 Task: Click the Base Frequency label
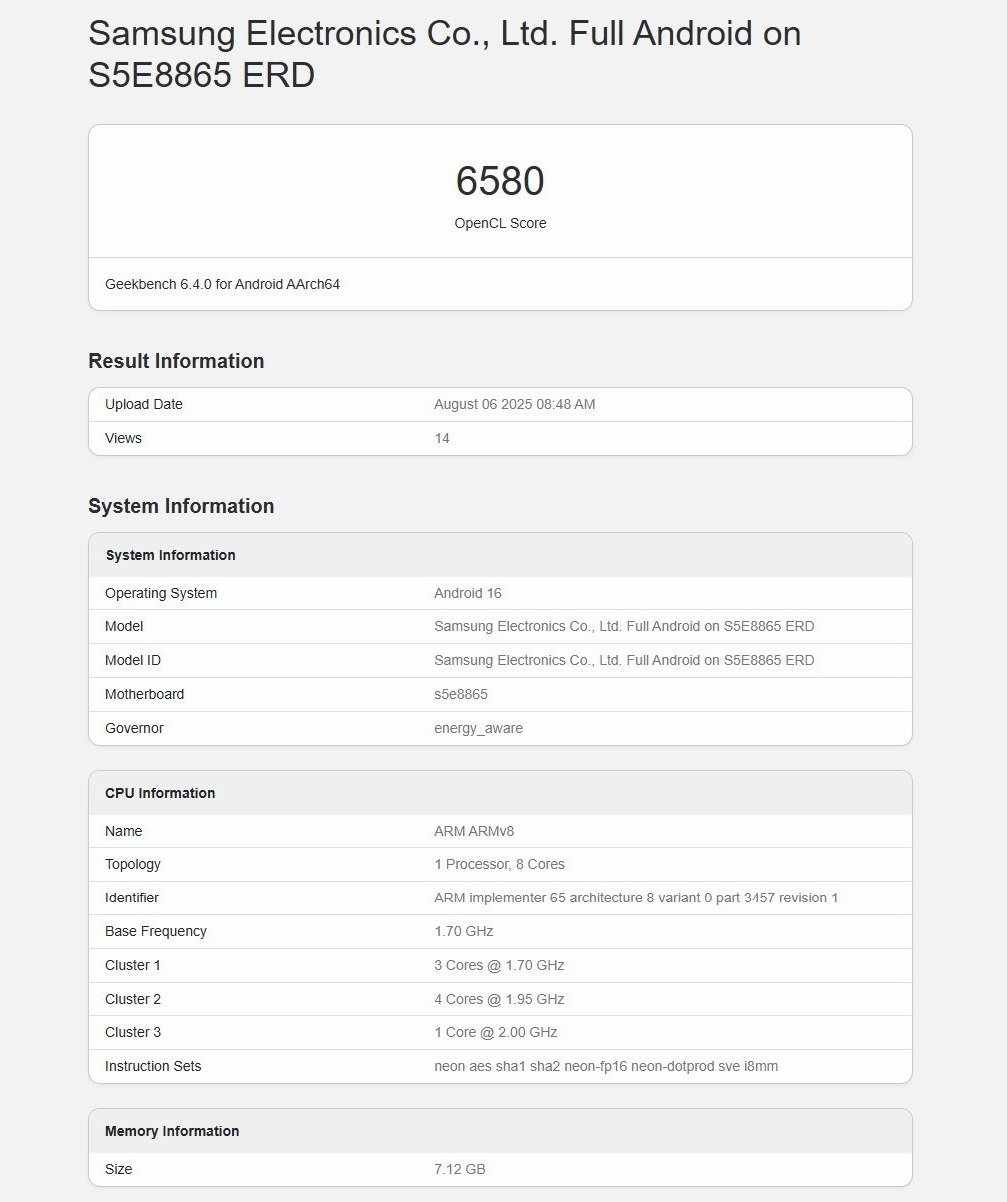(x=156, y=931)
